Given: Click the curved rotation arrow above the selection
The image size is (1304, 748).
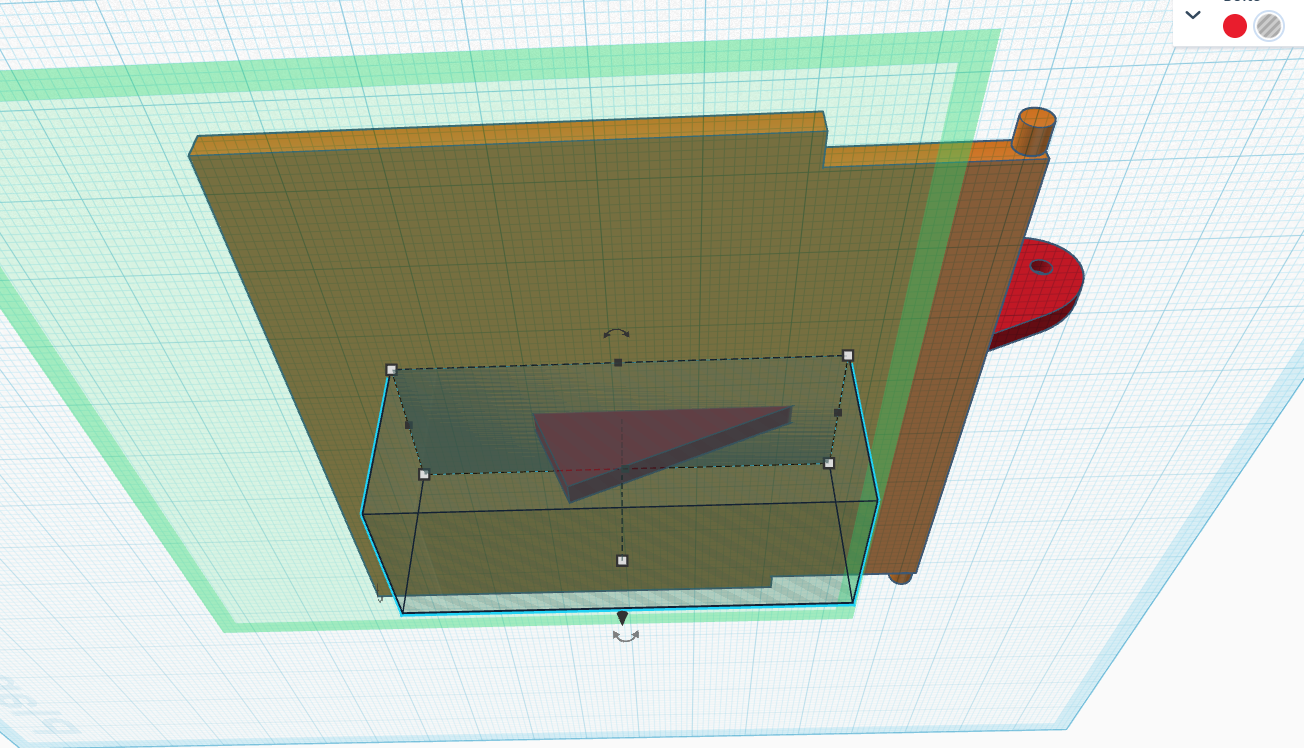Looking at the screenshot, I should click(617, 334).
